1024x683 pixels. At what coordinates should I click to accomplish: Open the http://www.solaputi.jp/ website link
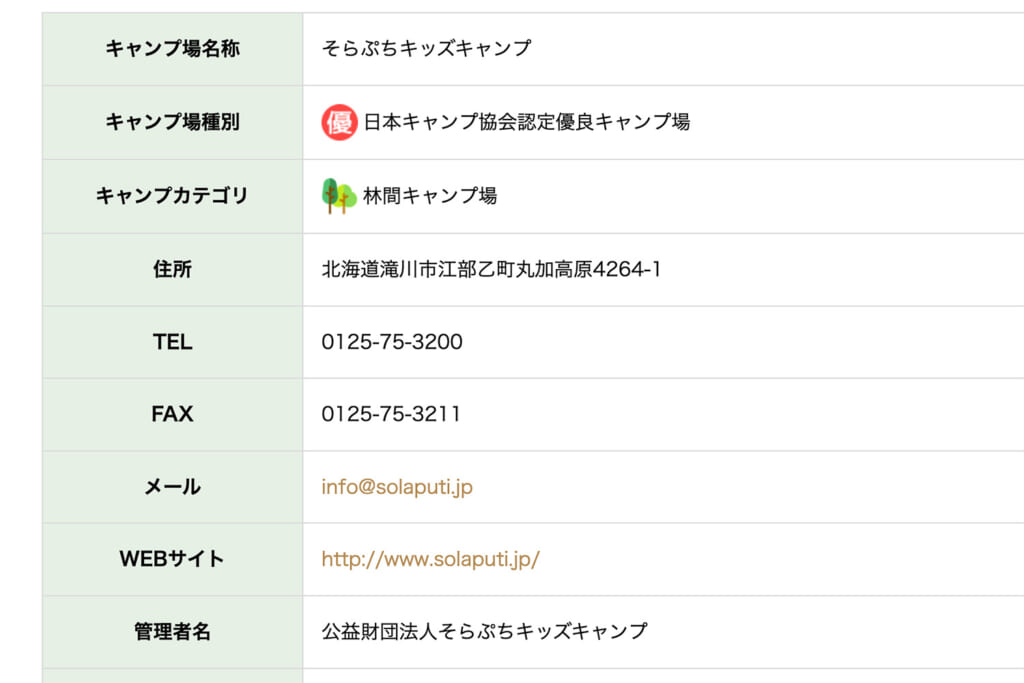click(430, 560)
